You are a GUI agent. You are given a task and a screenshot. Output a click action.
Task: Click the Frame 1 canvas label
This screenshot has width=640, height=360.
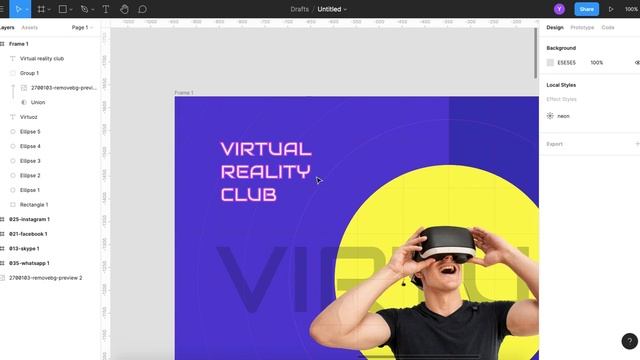point(184,93)
